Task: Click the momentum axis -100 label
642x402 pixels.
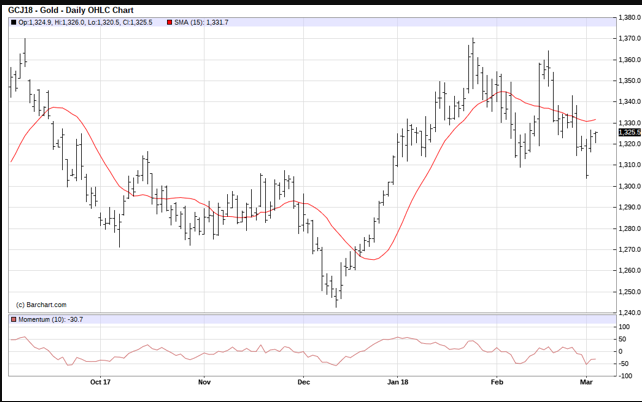Action: pos(624,375)
